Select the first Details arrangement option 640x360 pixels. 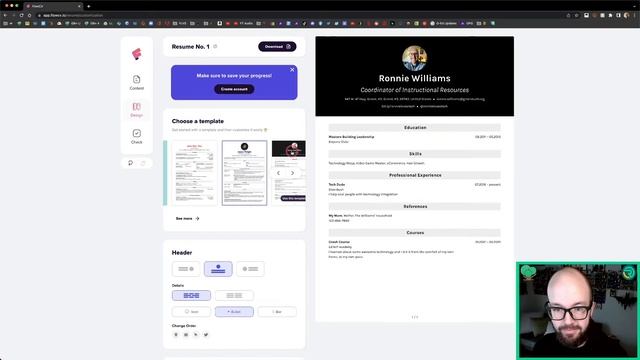191,295
